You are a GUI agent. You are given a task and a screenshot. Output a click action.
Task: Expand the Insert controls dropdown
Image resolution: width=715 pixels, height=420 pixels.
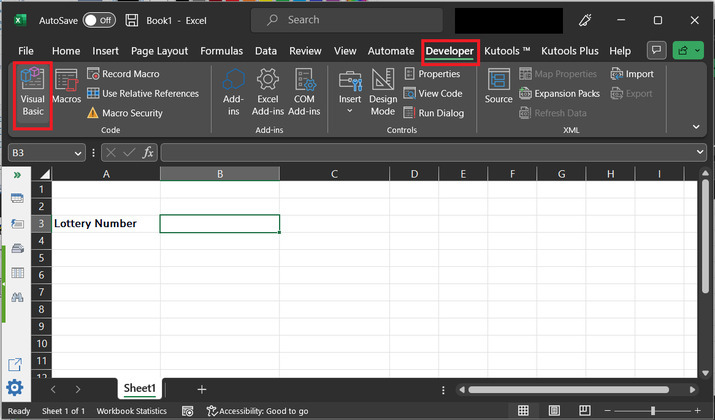coord(350,111)
